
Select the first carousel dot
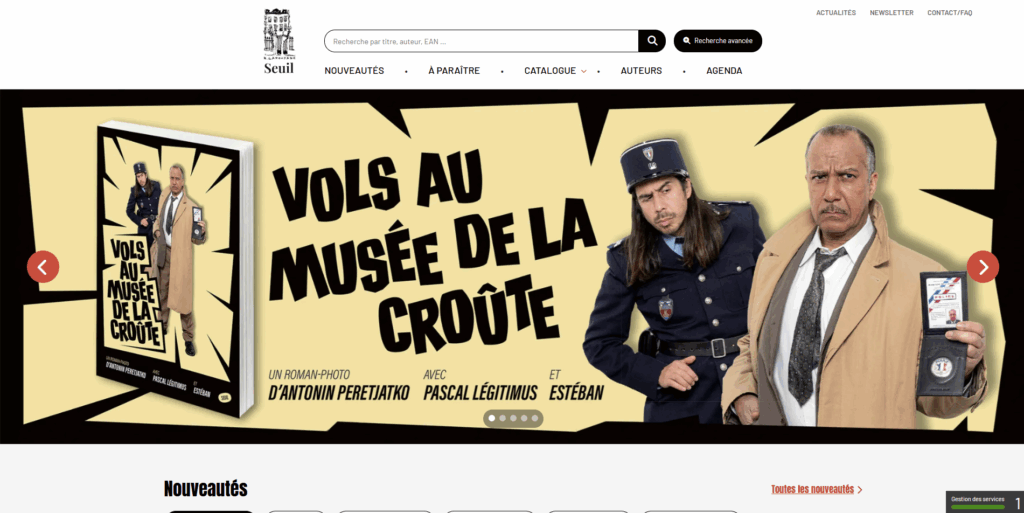(492, 418)
